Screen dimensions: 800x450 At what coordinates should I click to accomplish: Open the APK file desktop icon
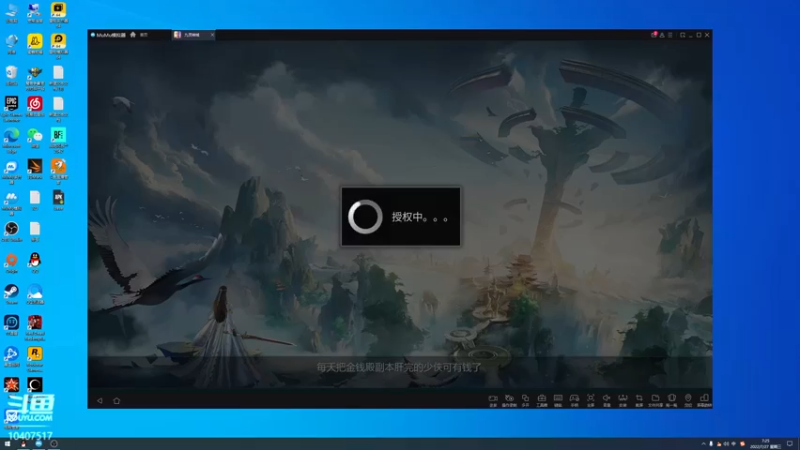click(58, 200)
